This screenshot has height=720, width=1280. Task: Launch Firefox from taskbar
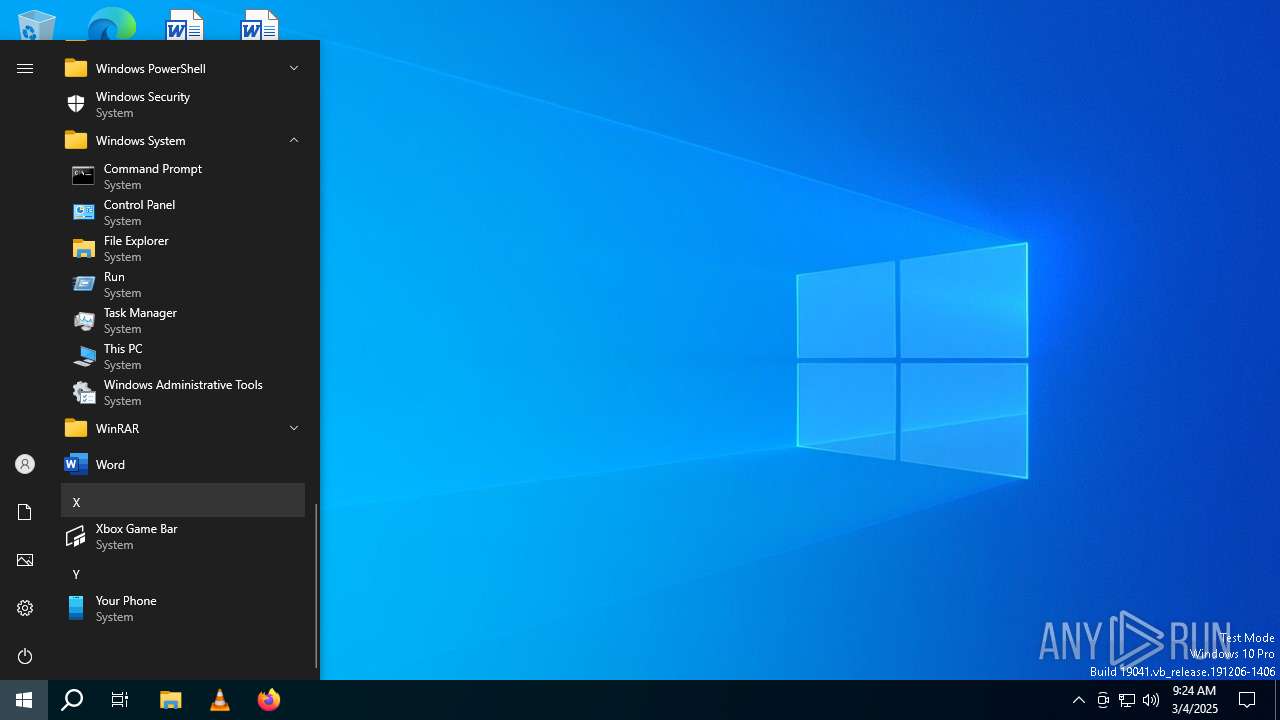click(269, 700)
